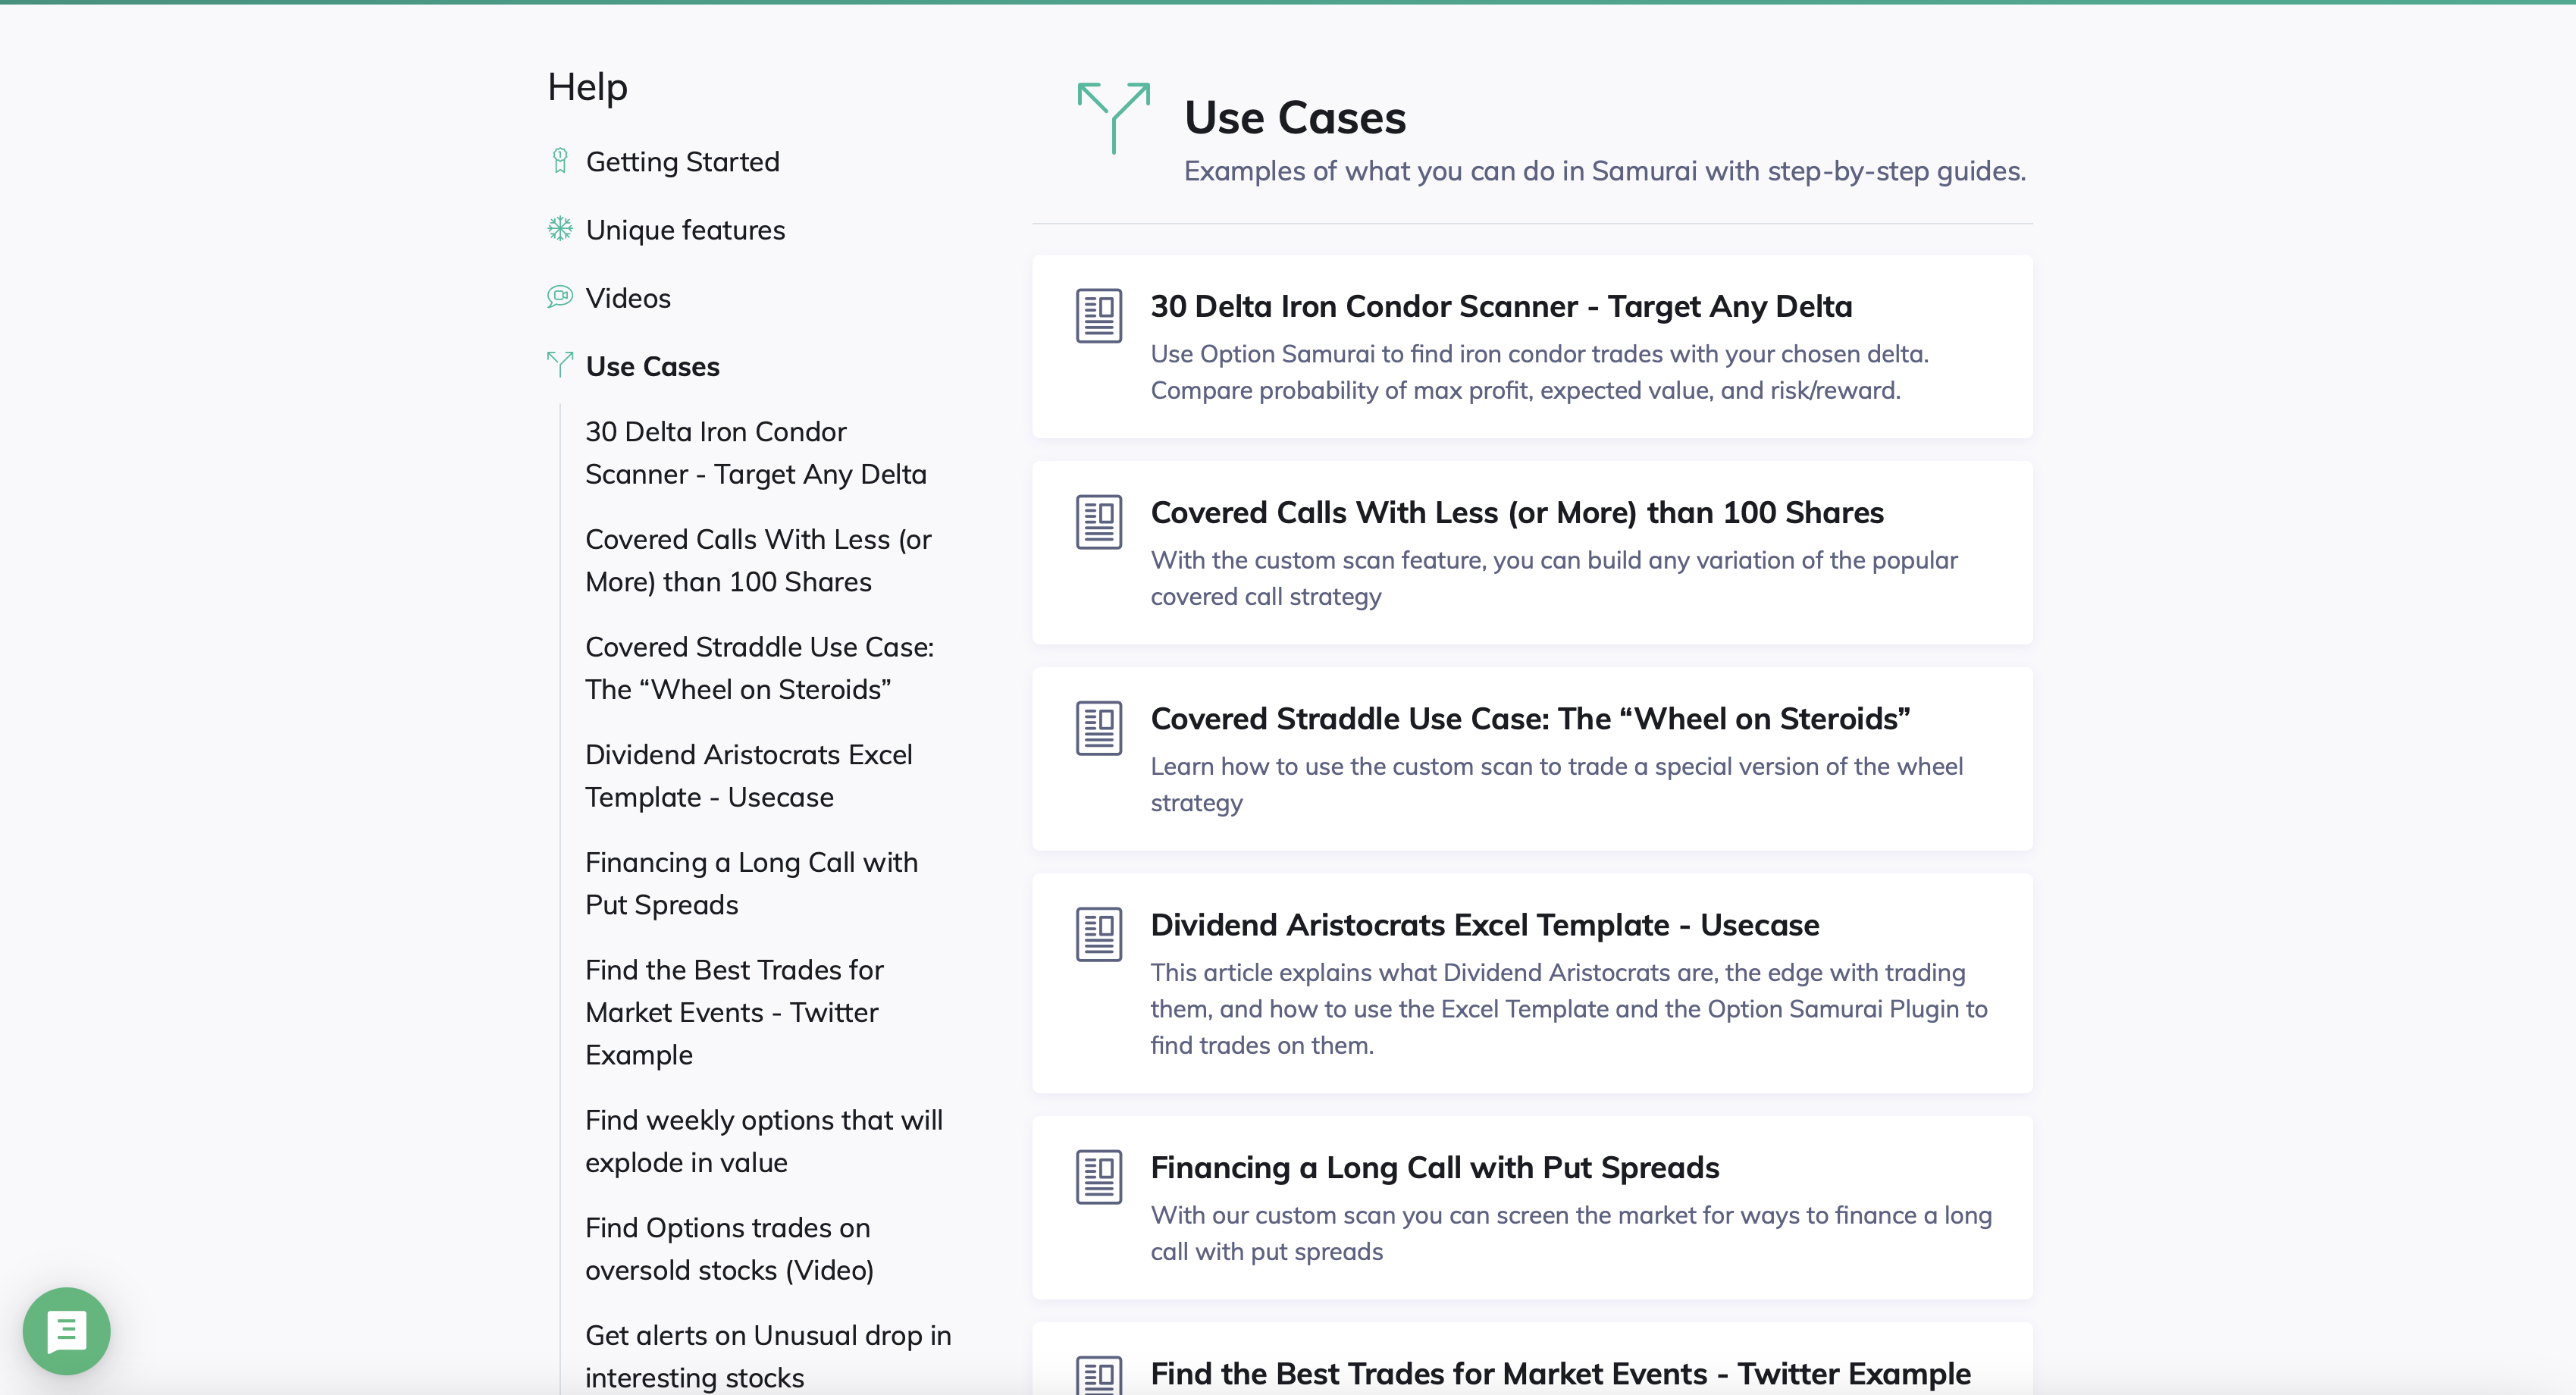Viewport: 2576px width, 1395px height.
Task: Open Unique features in the sidebar
Action: (x=685, y=230)
